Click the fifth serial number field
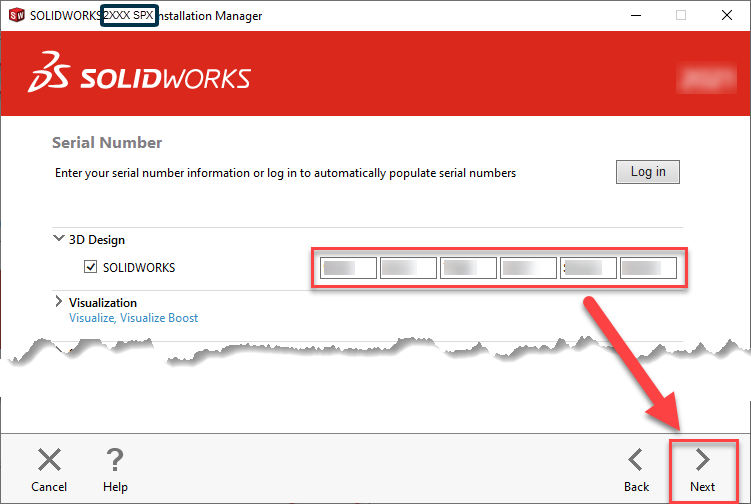This screenshot has width=751, height=504. [x=588, y=268]
